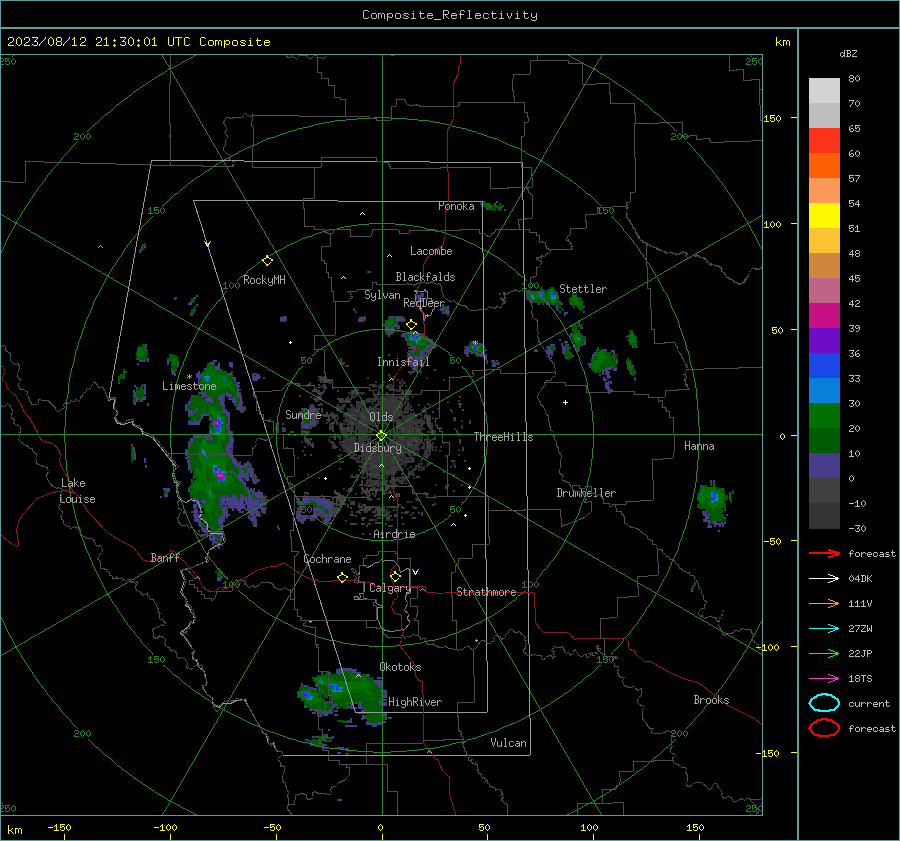
Task: Click the Hanna label
Action: pyautogui.click(x=699, y=446)
